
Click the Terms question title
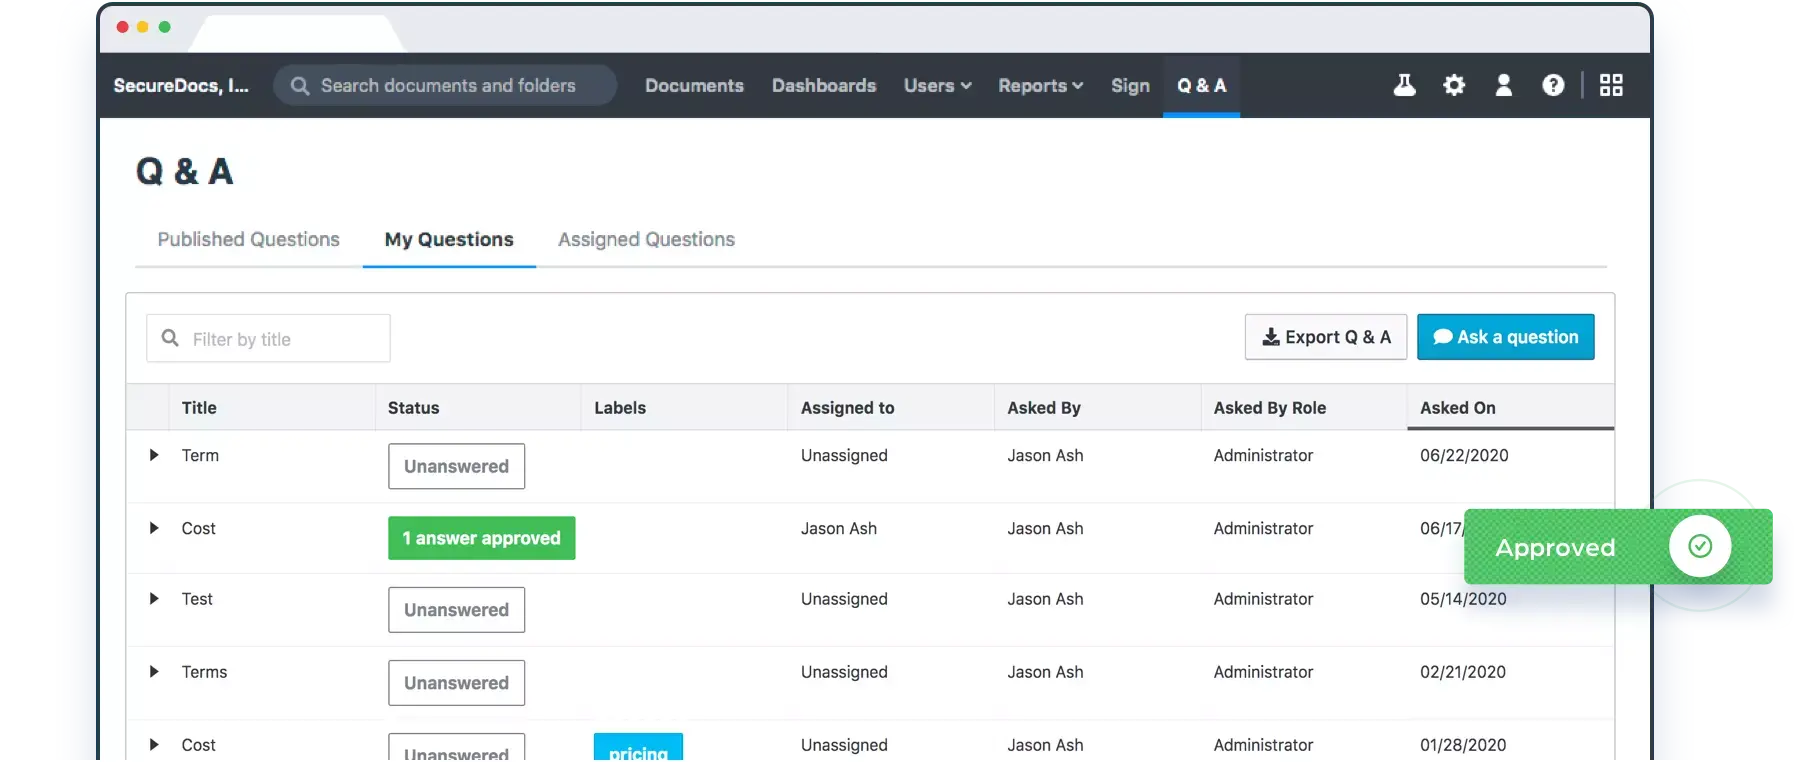204,672
